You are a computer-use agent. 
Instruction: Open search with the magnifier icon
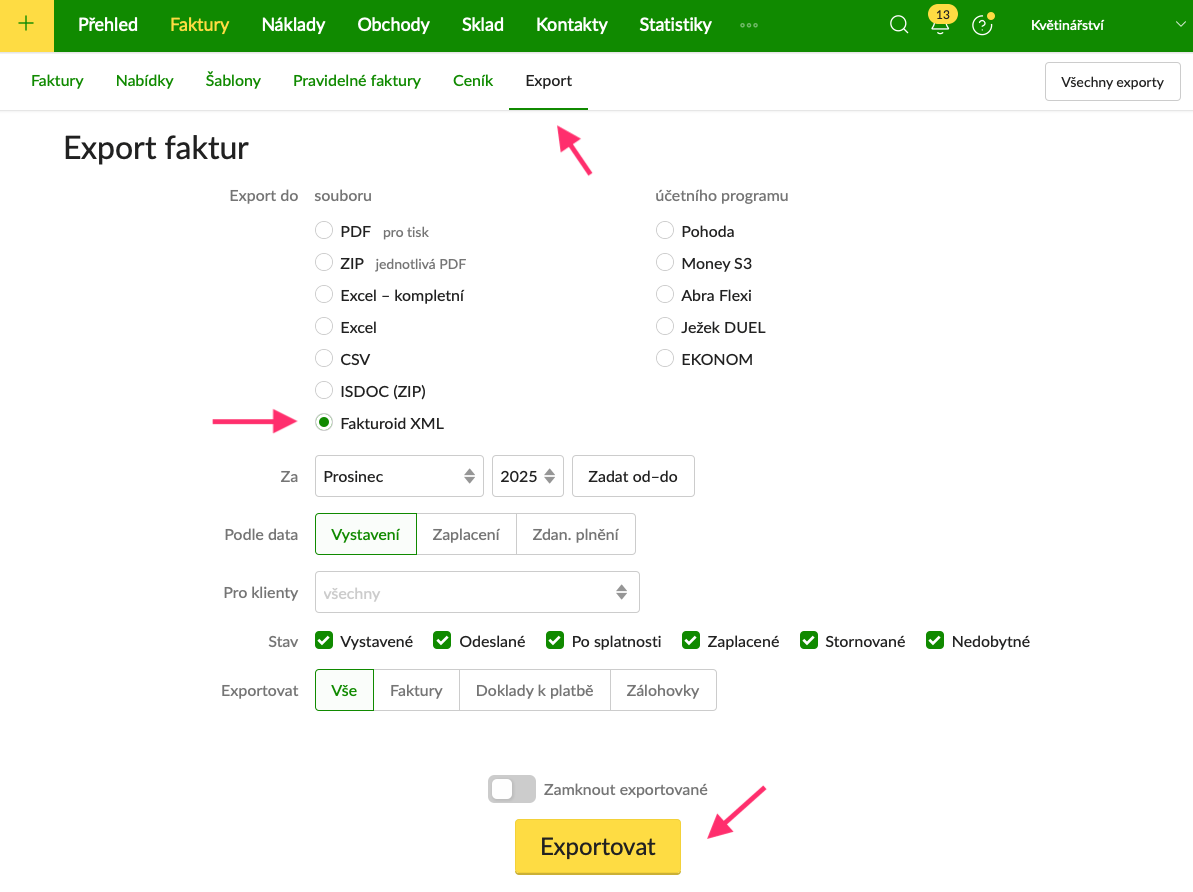pos(899,25)
